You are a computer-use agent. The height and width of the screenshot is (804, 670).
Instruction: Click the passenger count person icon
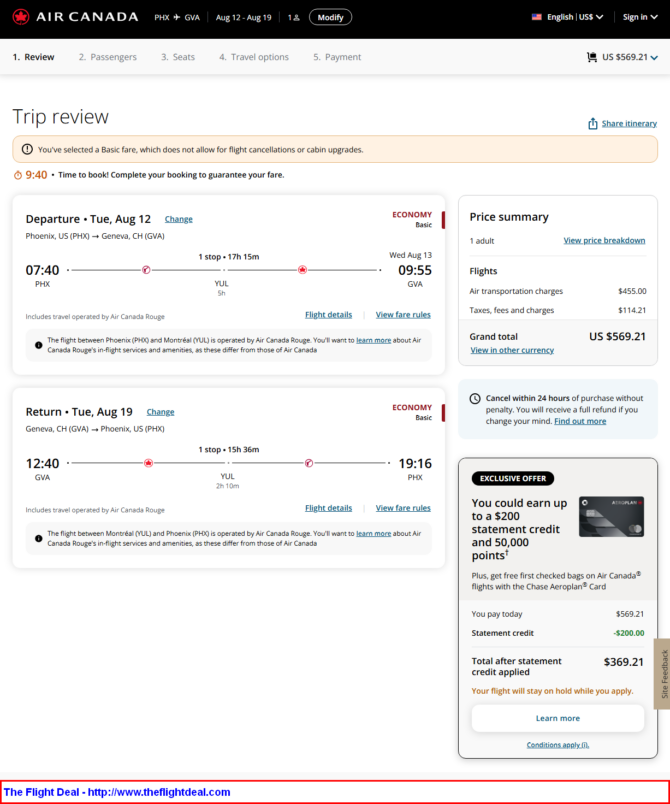coord(296,17)
